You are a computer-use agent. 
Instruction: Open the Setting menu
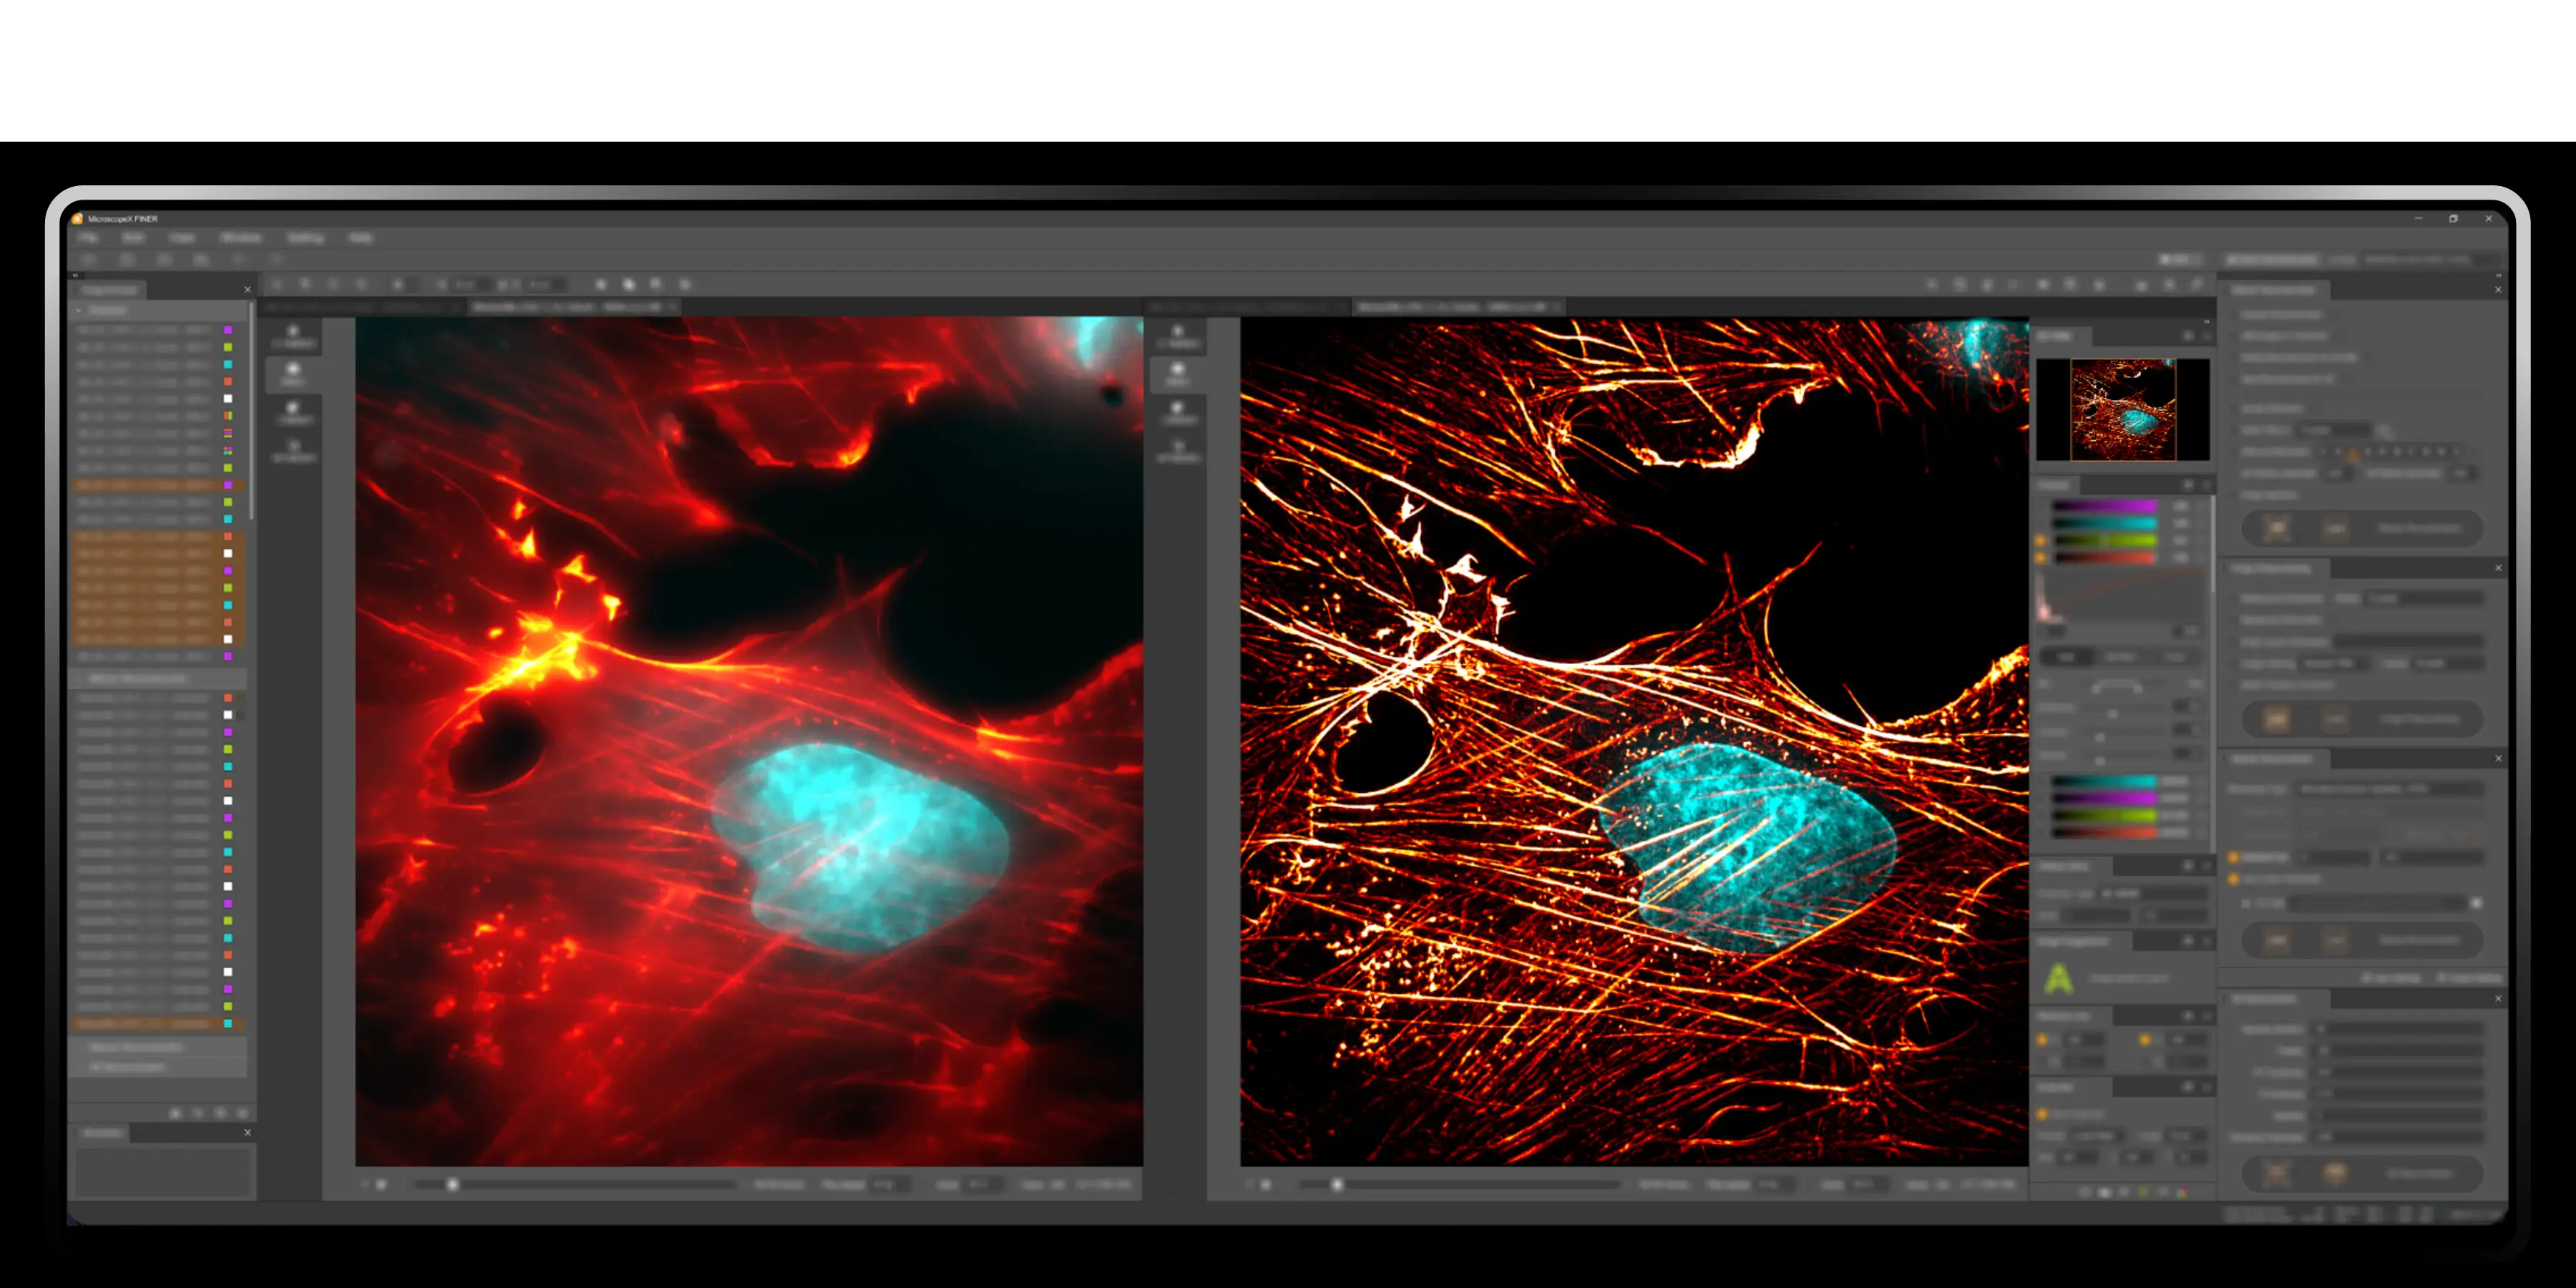click(305, 238)
